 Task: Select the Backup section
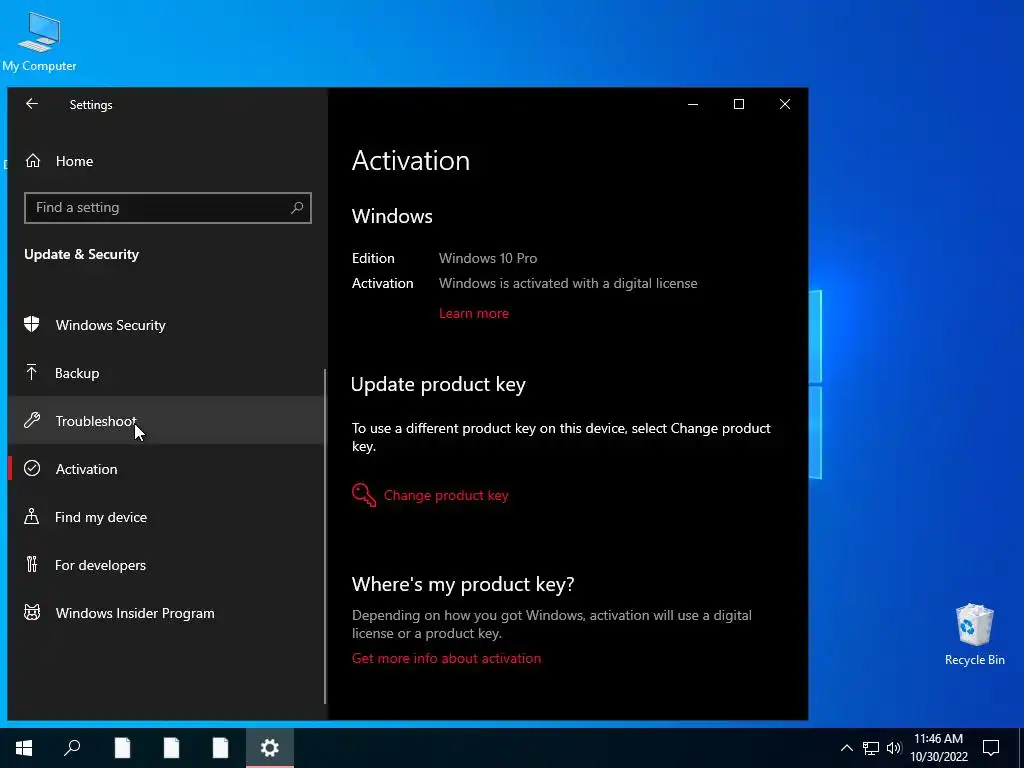point(167,373)
